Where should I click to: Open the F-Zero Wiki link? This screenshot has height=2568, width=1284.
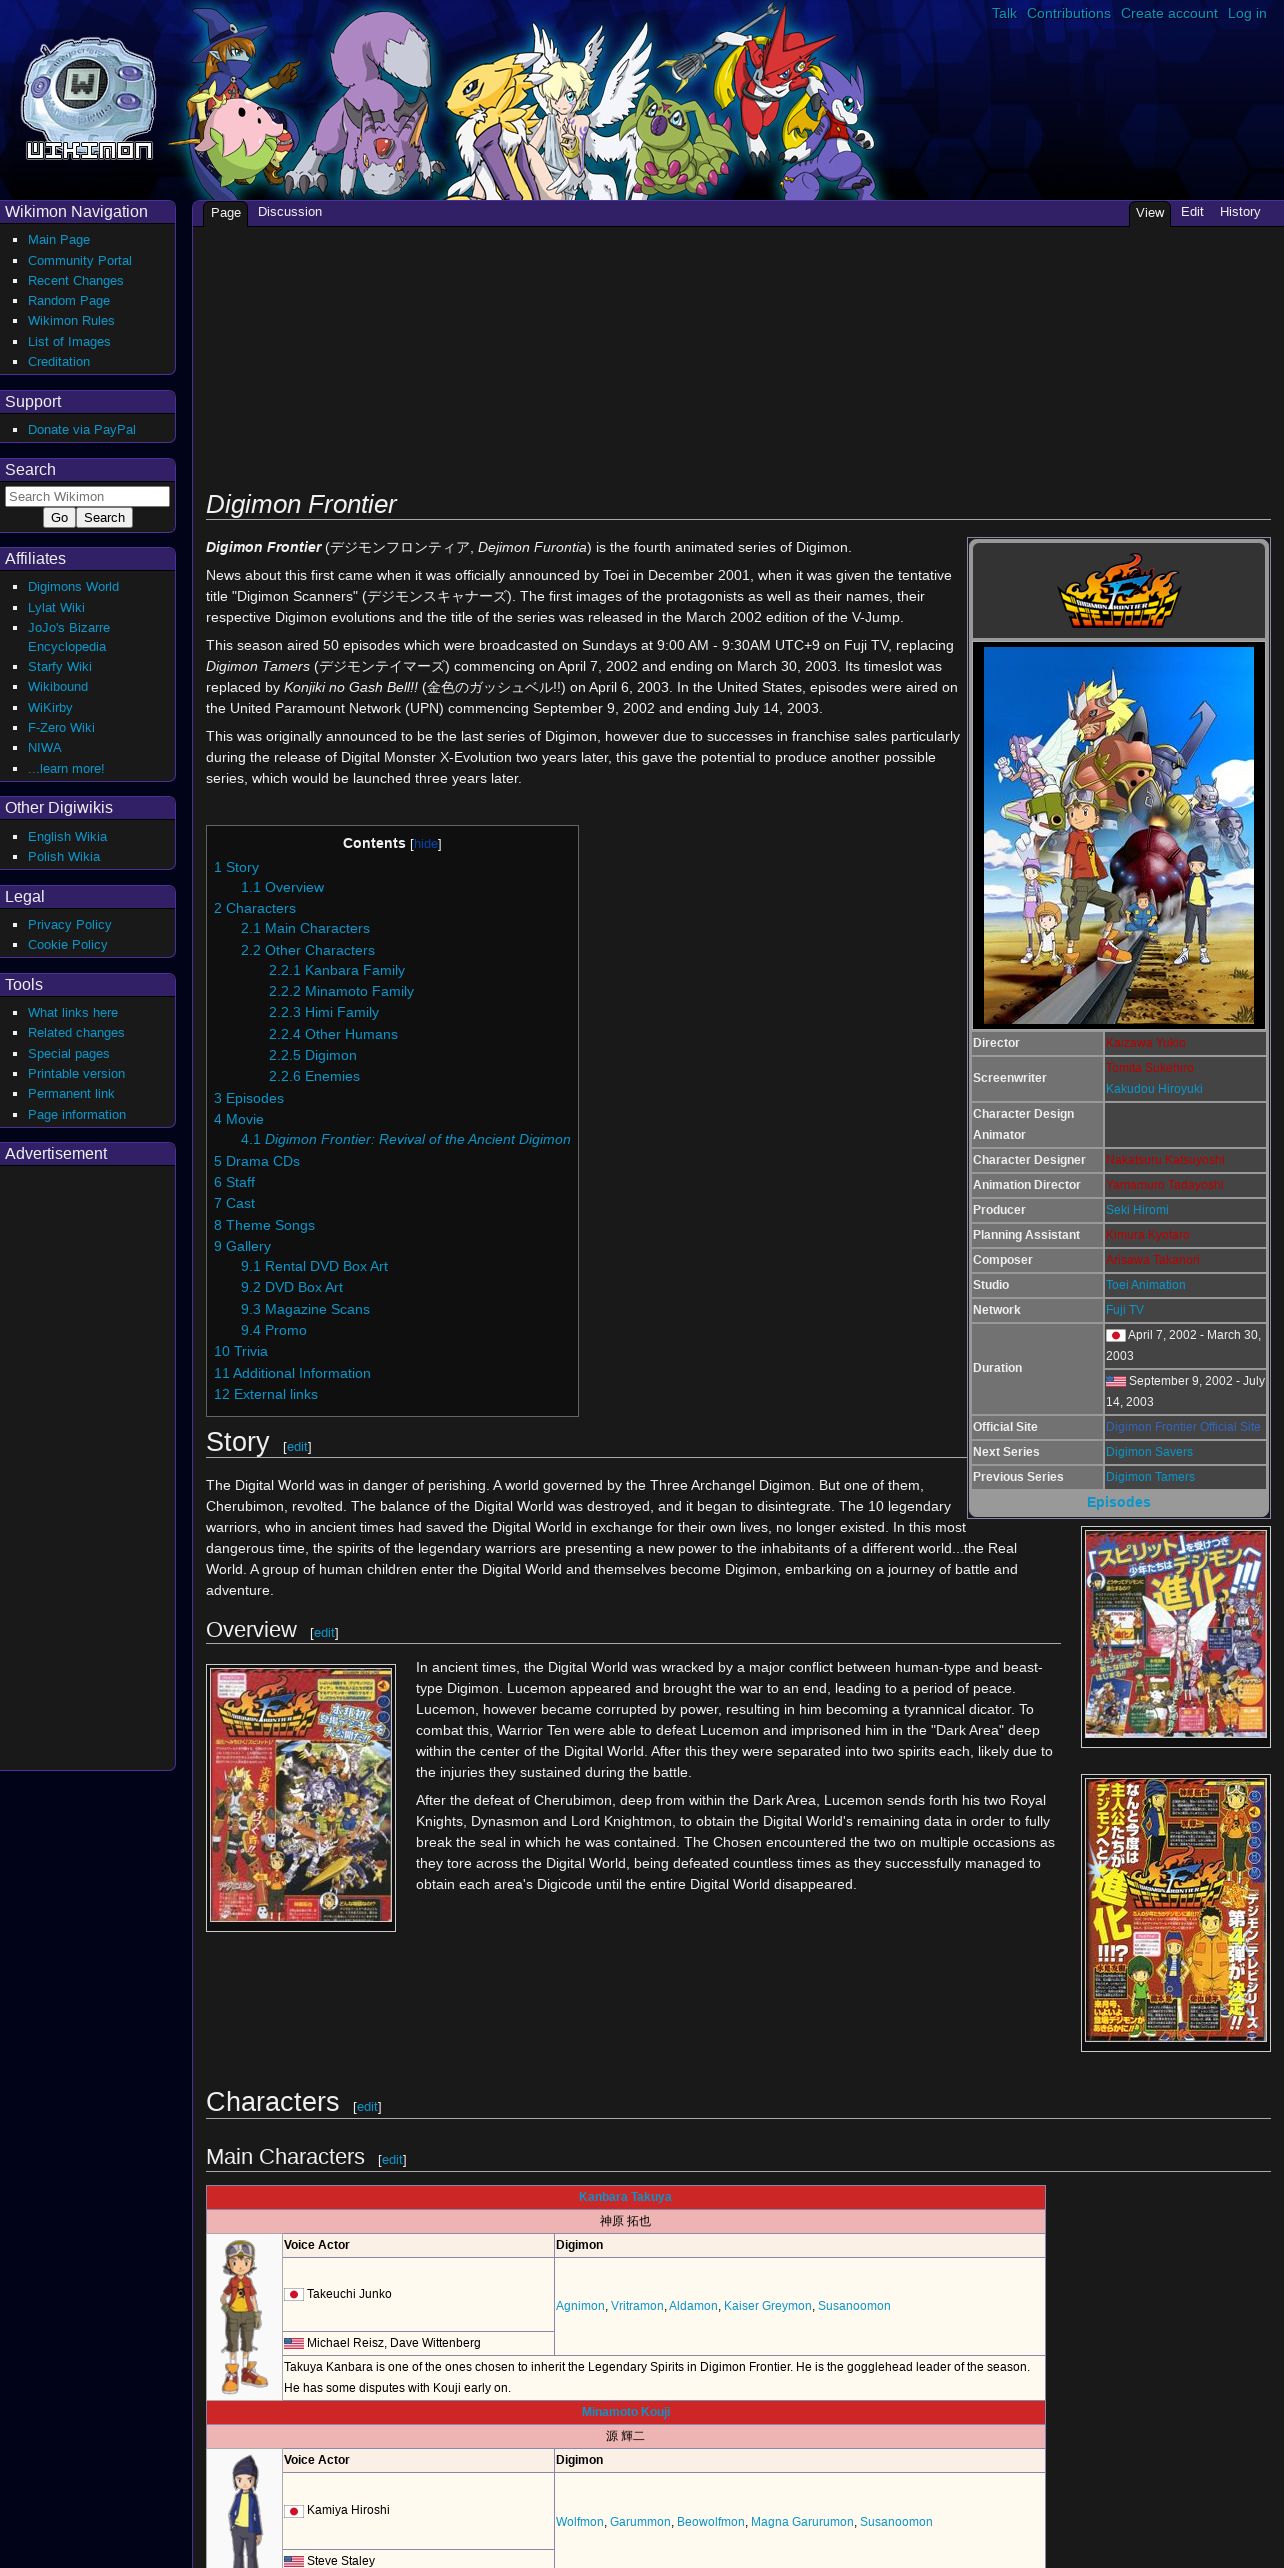tap(61, 728)
